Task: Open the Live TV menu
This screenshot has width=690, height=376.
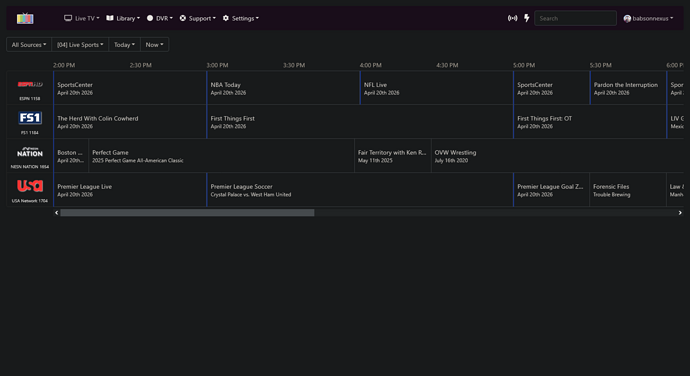Action: [x=81, y=18]
